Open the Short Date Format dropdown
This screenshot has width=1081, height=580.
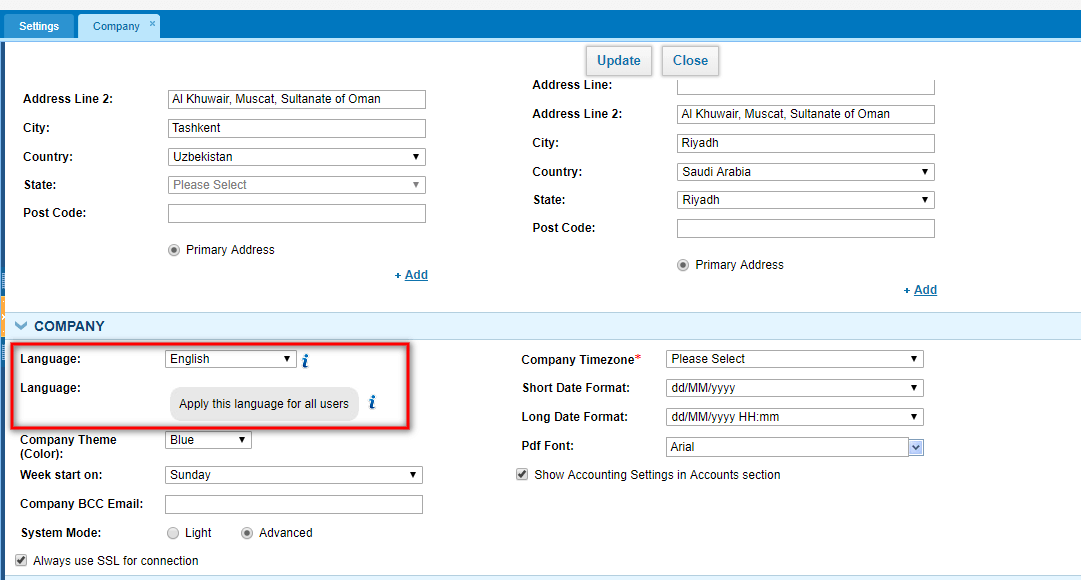tap(794, 388)
